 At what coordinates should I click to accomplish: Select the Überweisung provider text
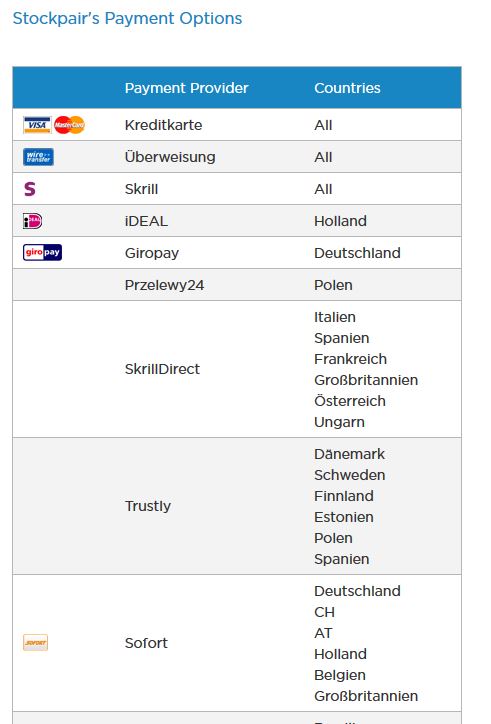click(170, 157)
